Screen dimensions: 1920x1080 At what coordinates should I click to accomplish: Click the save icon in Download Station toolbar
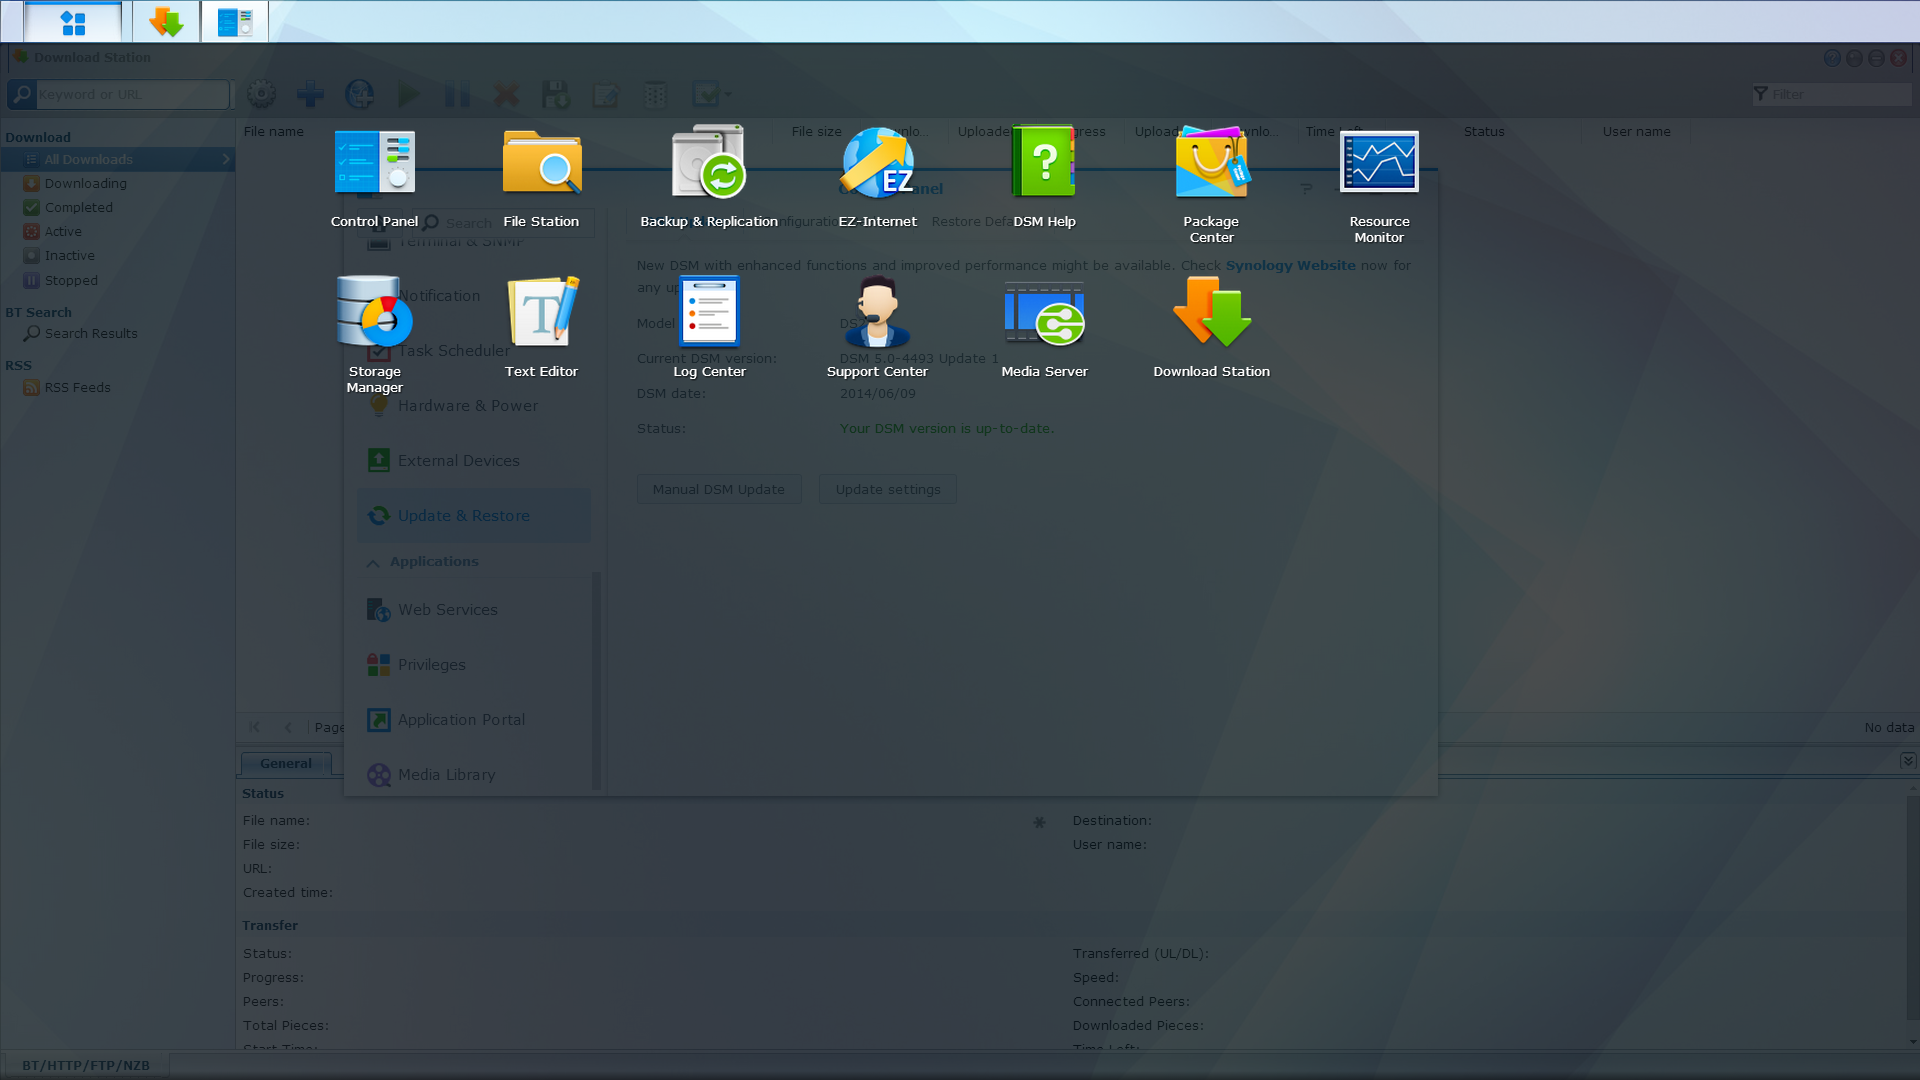(555, 94)
